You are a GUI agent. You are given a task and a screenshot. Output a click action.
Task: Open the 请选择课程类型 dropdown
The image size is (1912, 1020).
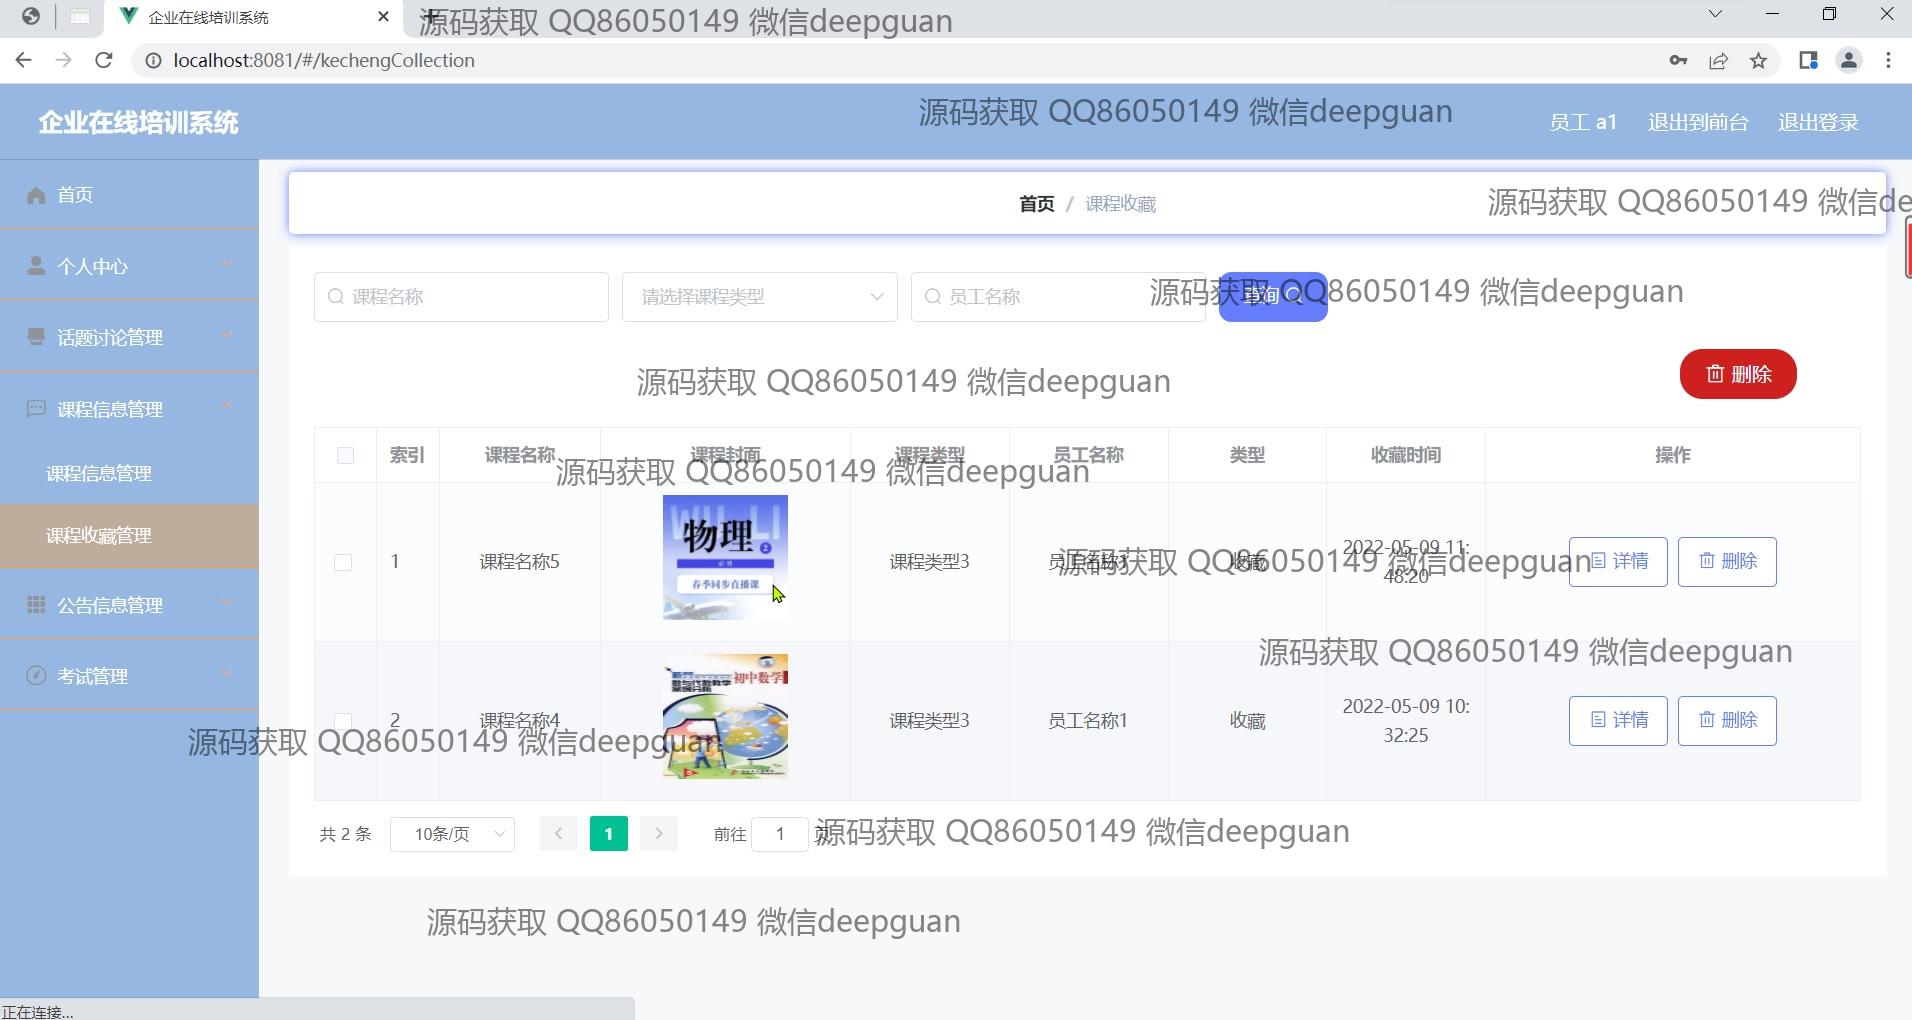(x=759, y=297)
